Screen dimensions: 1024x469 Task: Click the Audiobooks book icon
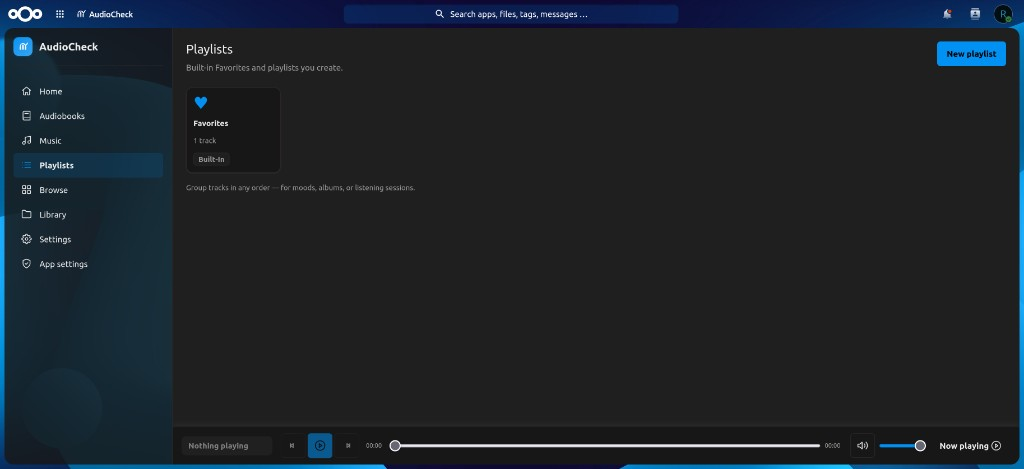27,116
